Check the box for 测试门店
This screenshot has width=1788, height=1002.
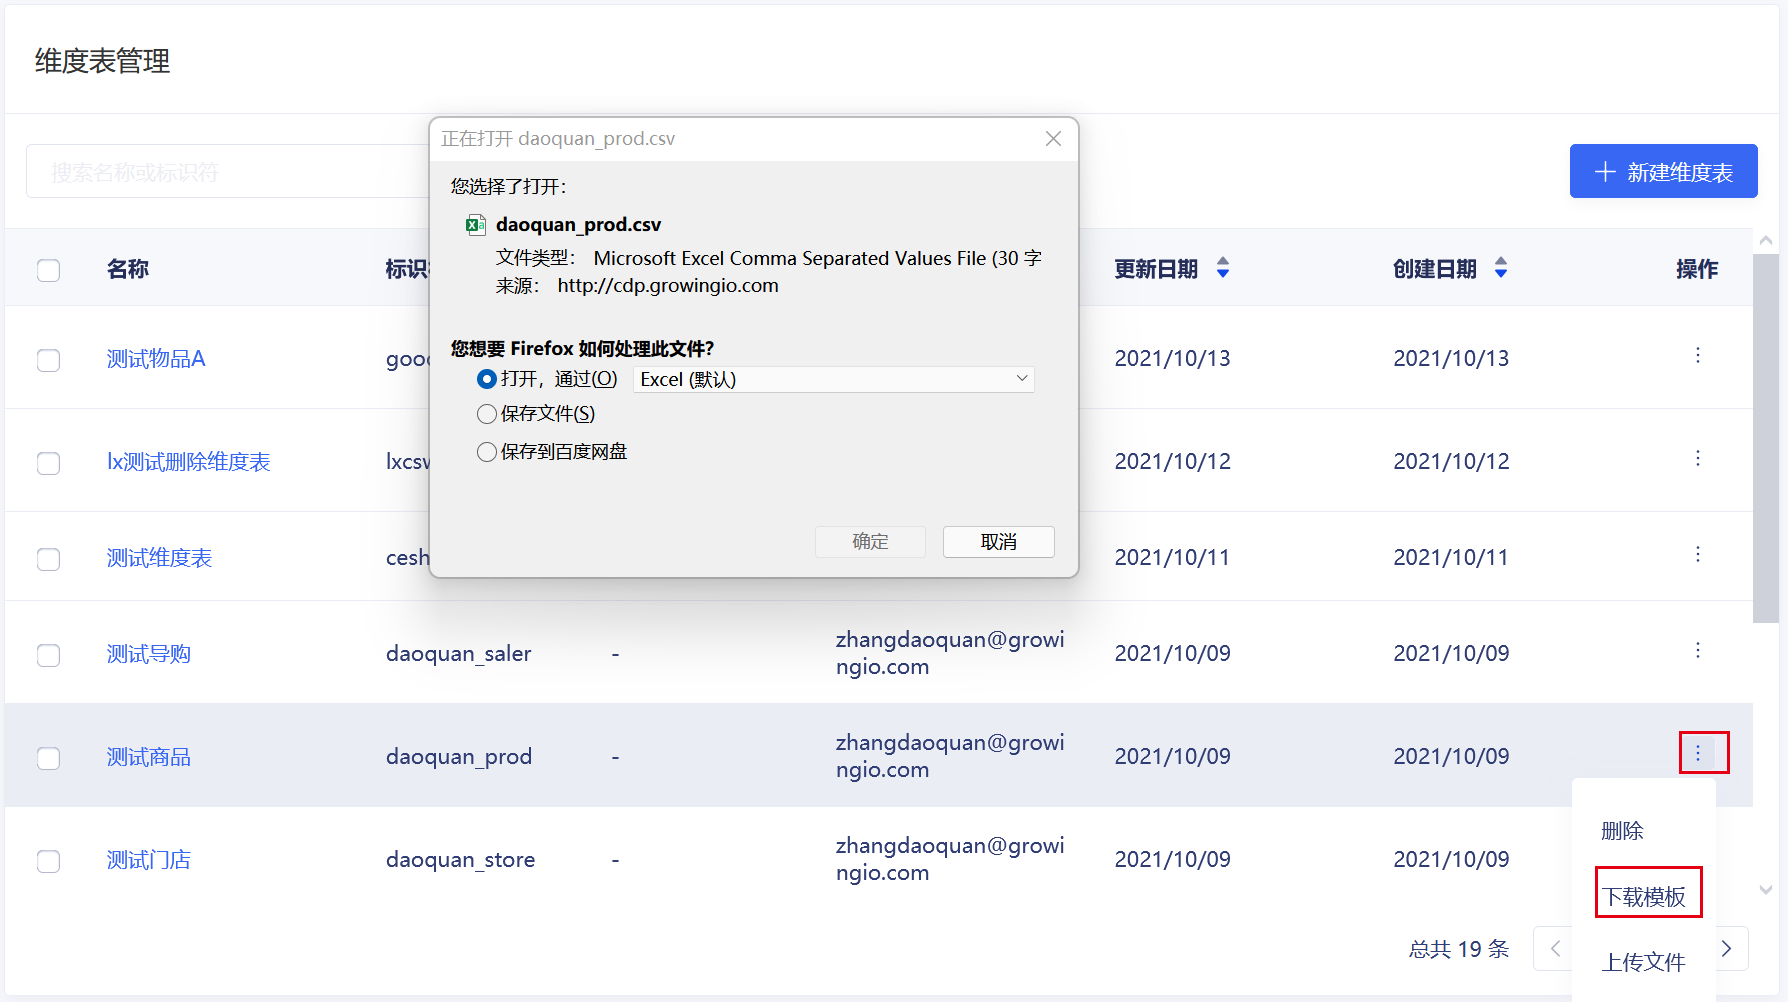click(x=48, y=861)
